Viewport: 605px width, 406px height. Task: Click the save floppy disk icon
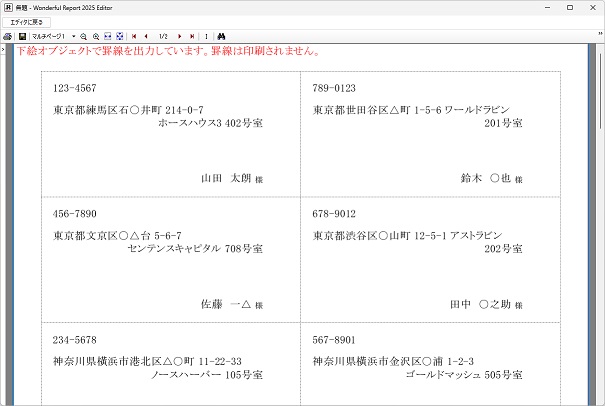coord(22,36)
